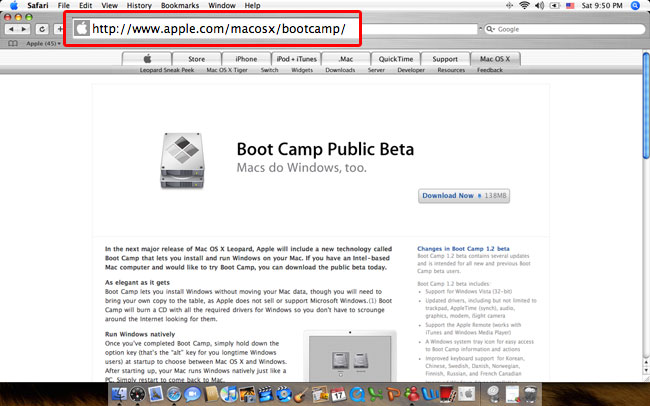
Task: Open Photo Booth from the Dock
Action: [448, 394]
